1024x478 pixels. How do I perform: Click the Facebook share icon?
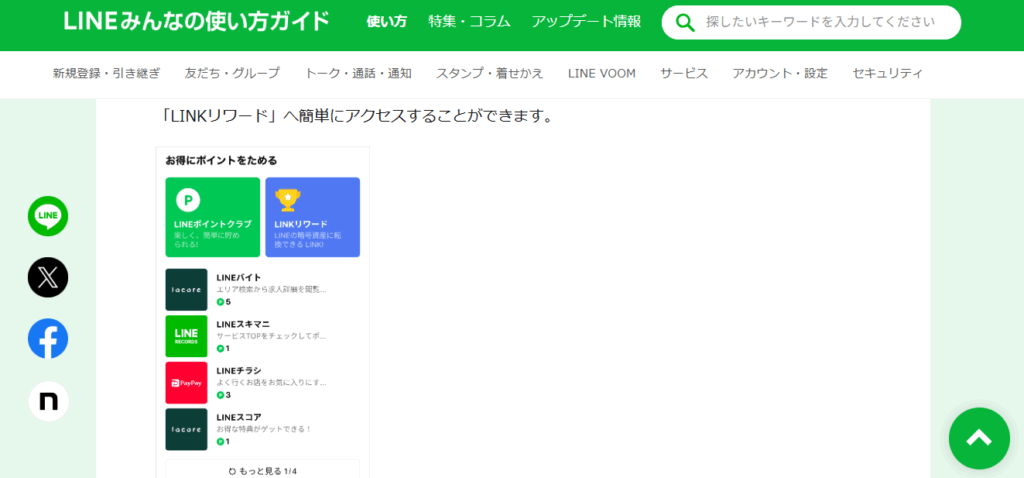coord(48,339)
